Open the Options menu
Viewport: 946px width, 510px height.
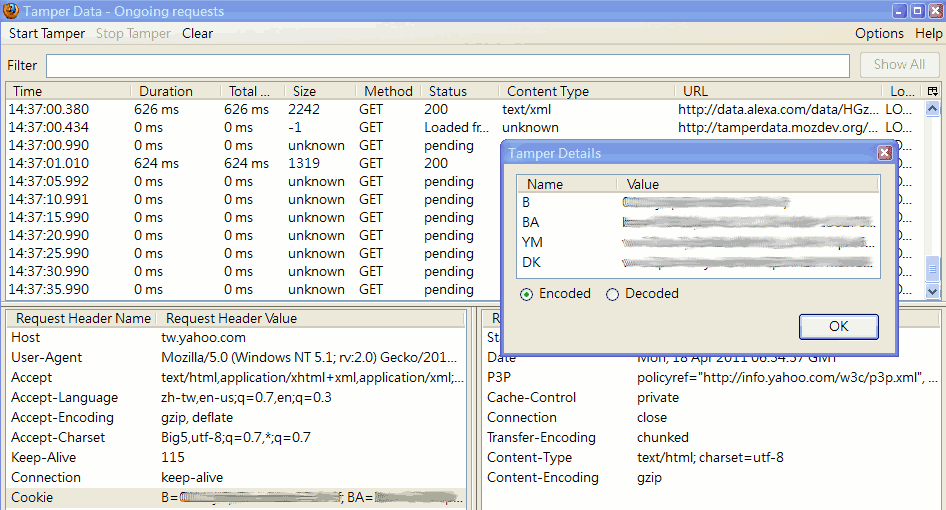(x=879, y=34)
